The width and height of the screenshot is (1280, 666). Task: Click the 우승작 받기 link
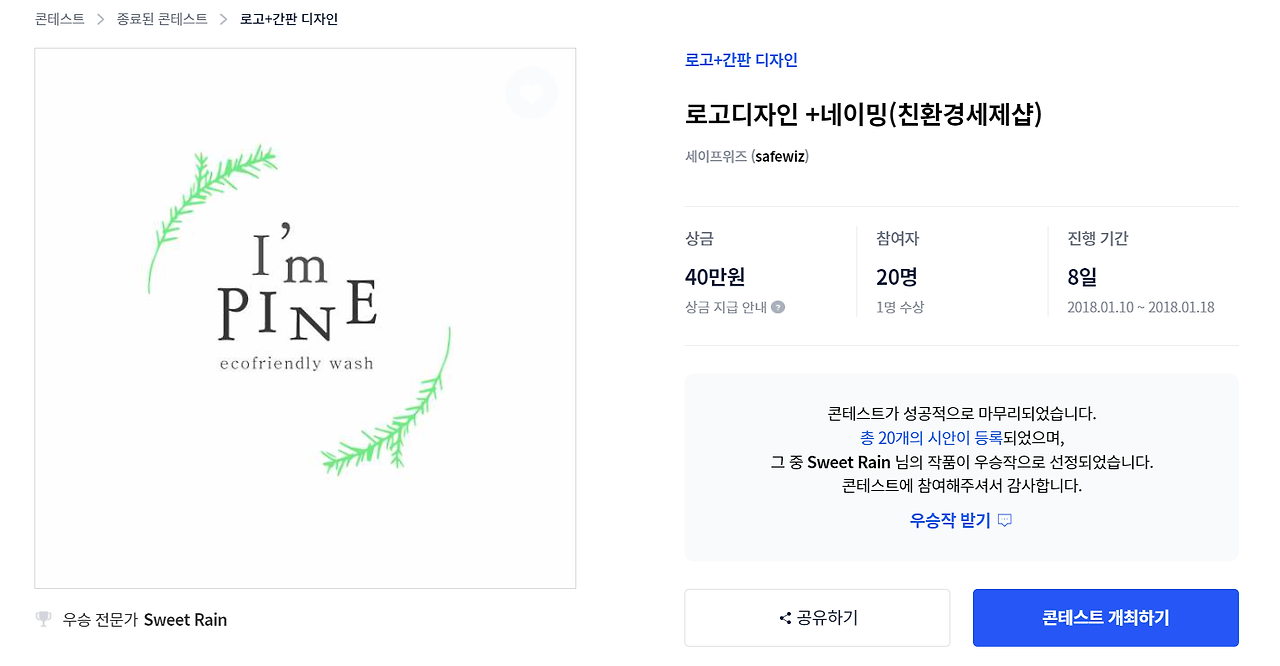pos(949,521)
